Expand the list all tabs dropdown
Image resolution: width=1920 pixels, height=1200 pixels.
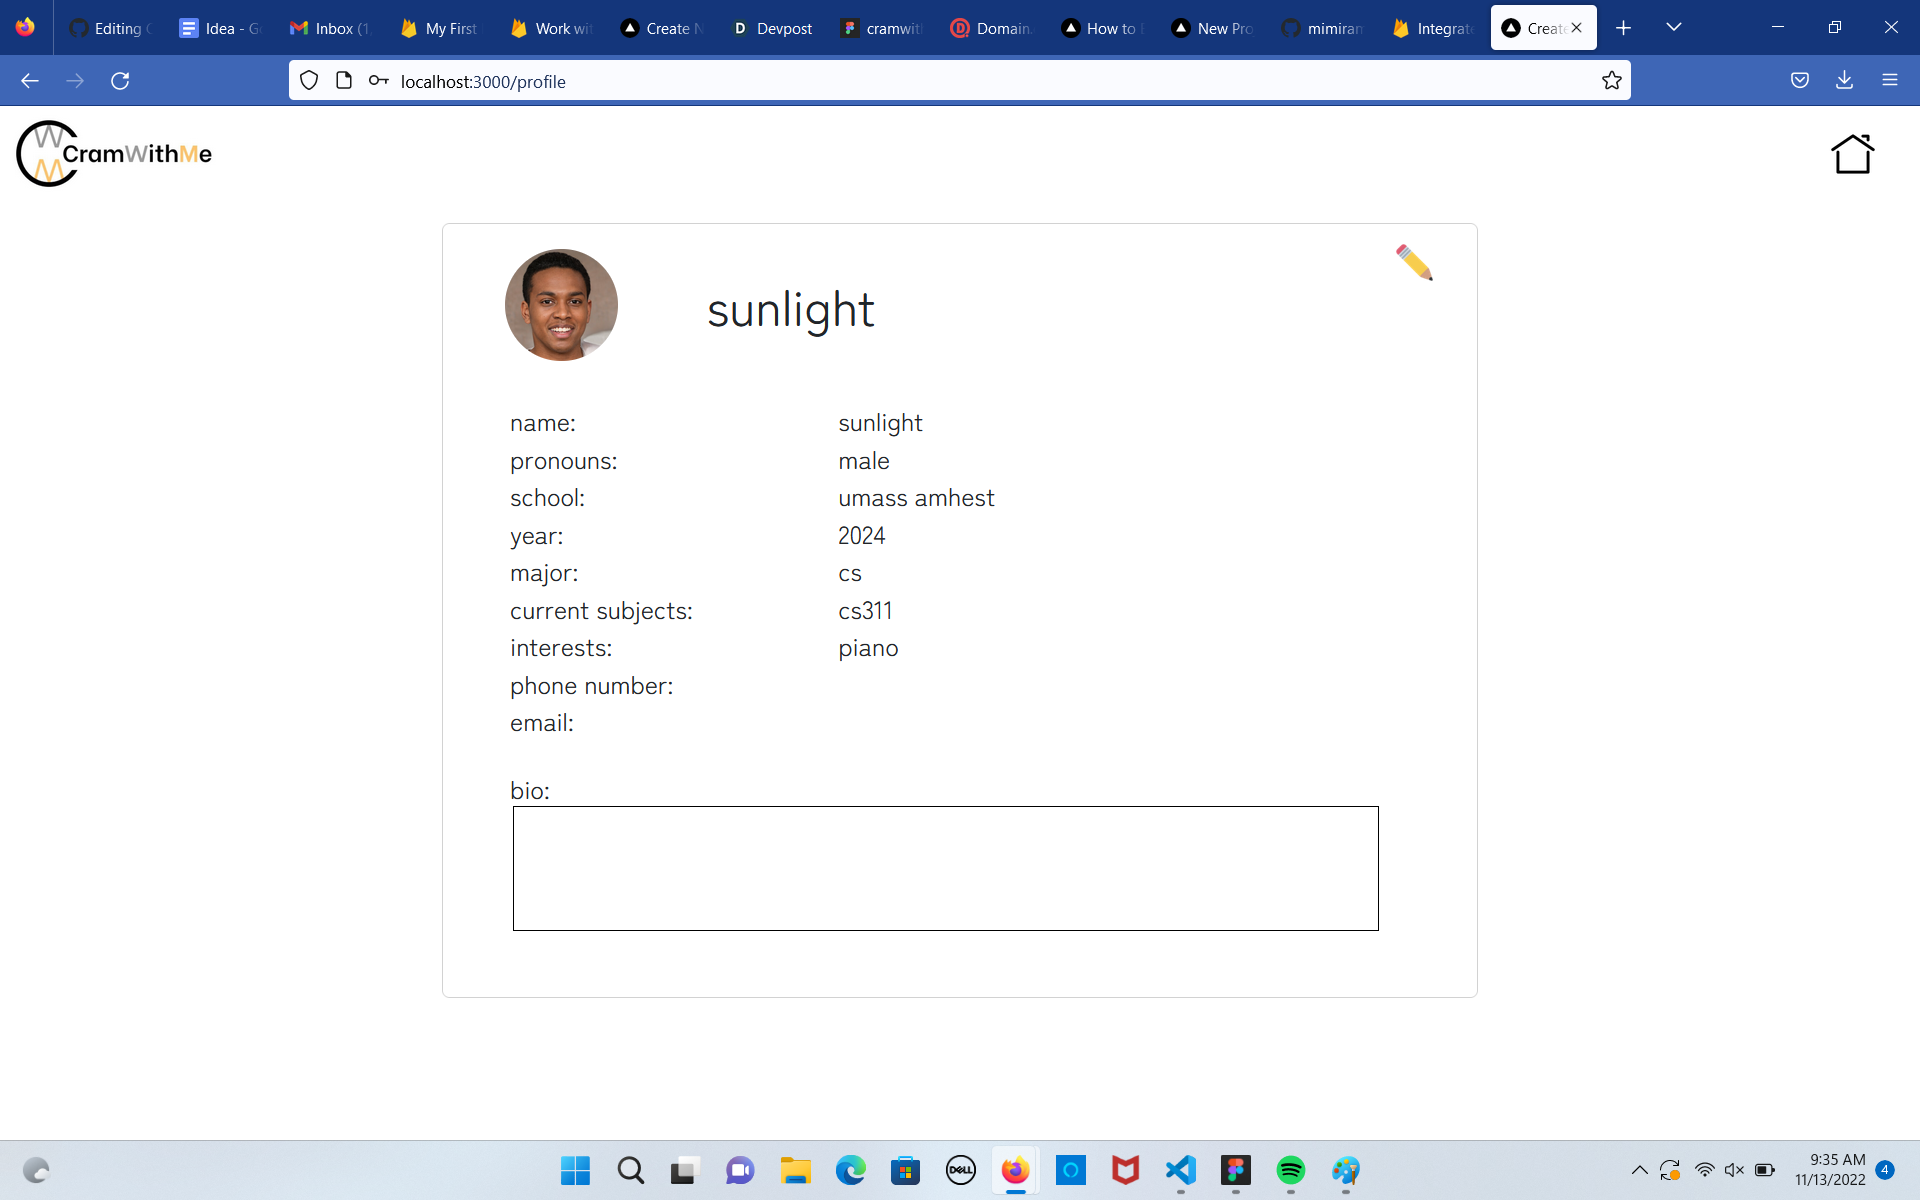tap(1673, 28)
